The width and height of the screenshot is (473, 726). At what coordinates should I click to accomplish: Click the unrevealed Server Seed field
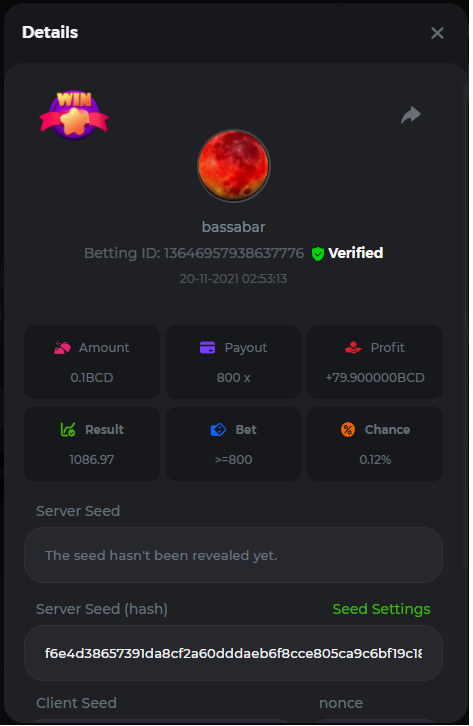pyautogui.click(x=233, y=555)
